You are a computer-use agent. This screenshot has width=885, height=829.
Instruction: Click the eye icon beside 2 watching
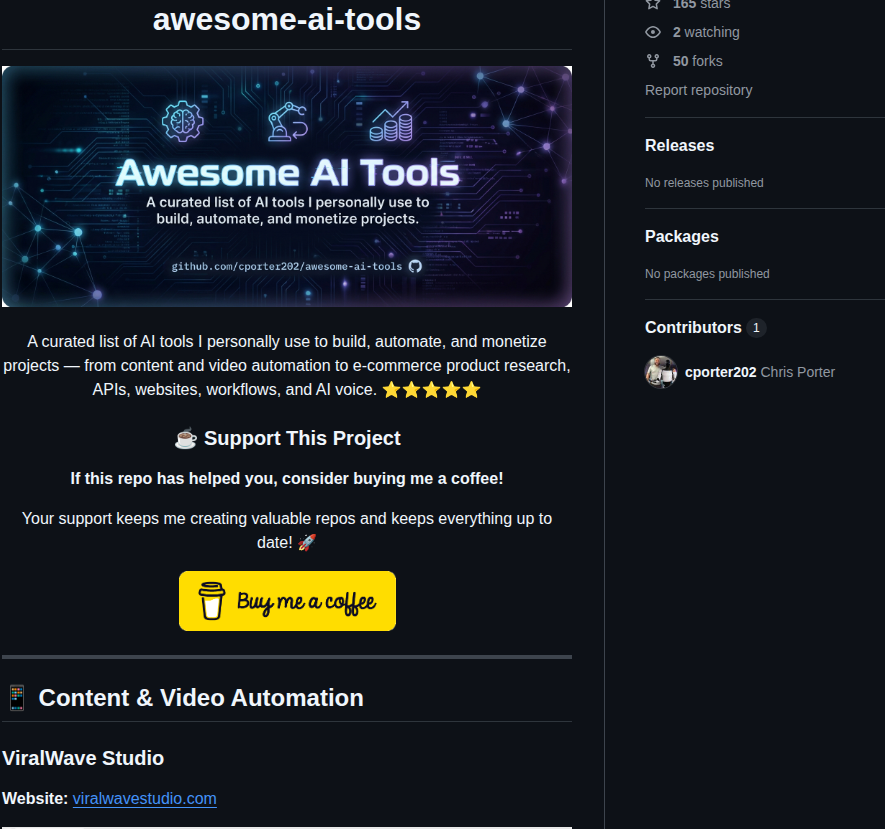tap(652, 32)
